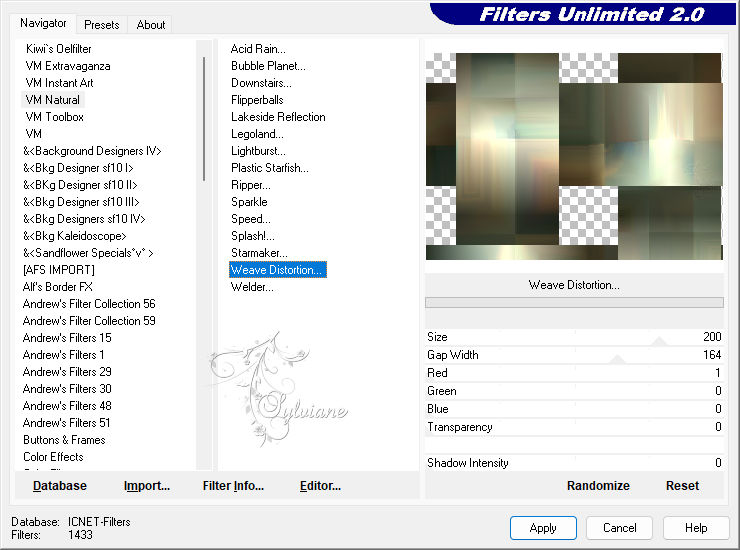This screenshot has width=740, height=550.
Task: Choose the Ripper filter
Action: tap(251, 185)
